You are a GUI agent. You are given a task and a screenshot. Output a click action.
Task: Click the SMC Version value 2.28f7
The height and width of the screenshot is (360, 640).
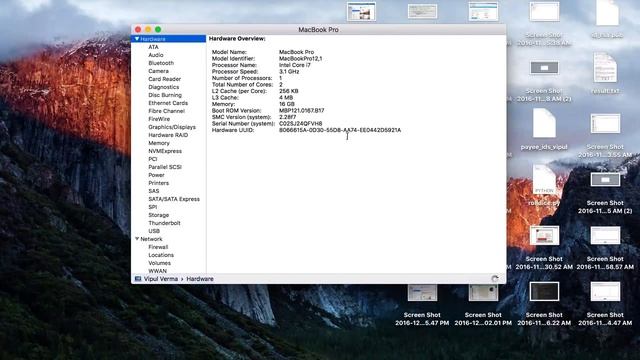point(287,117)
